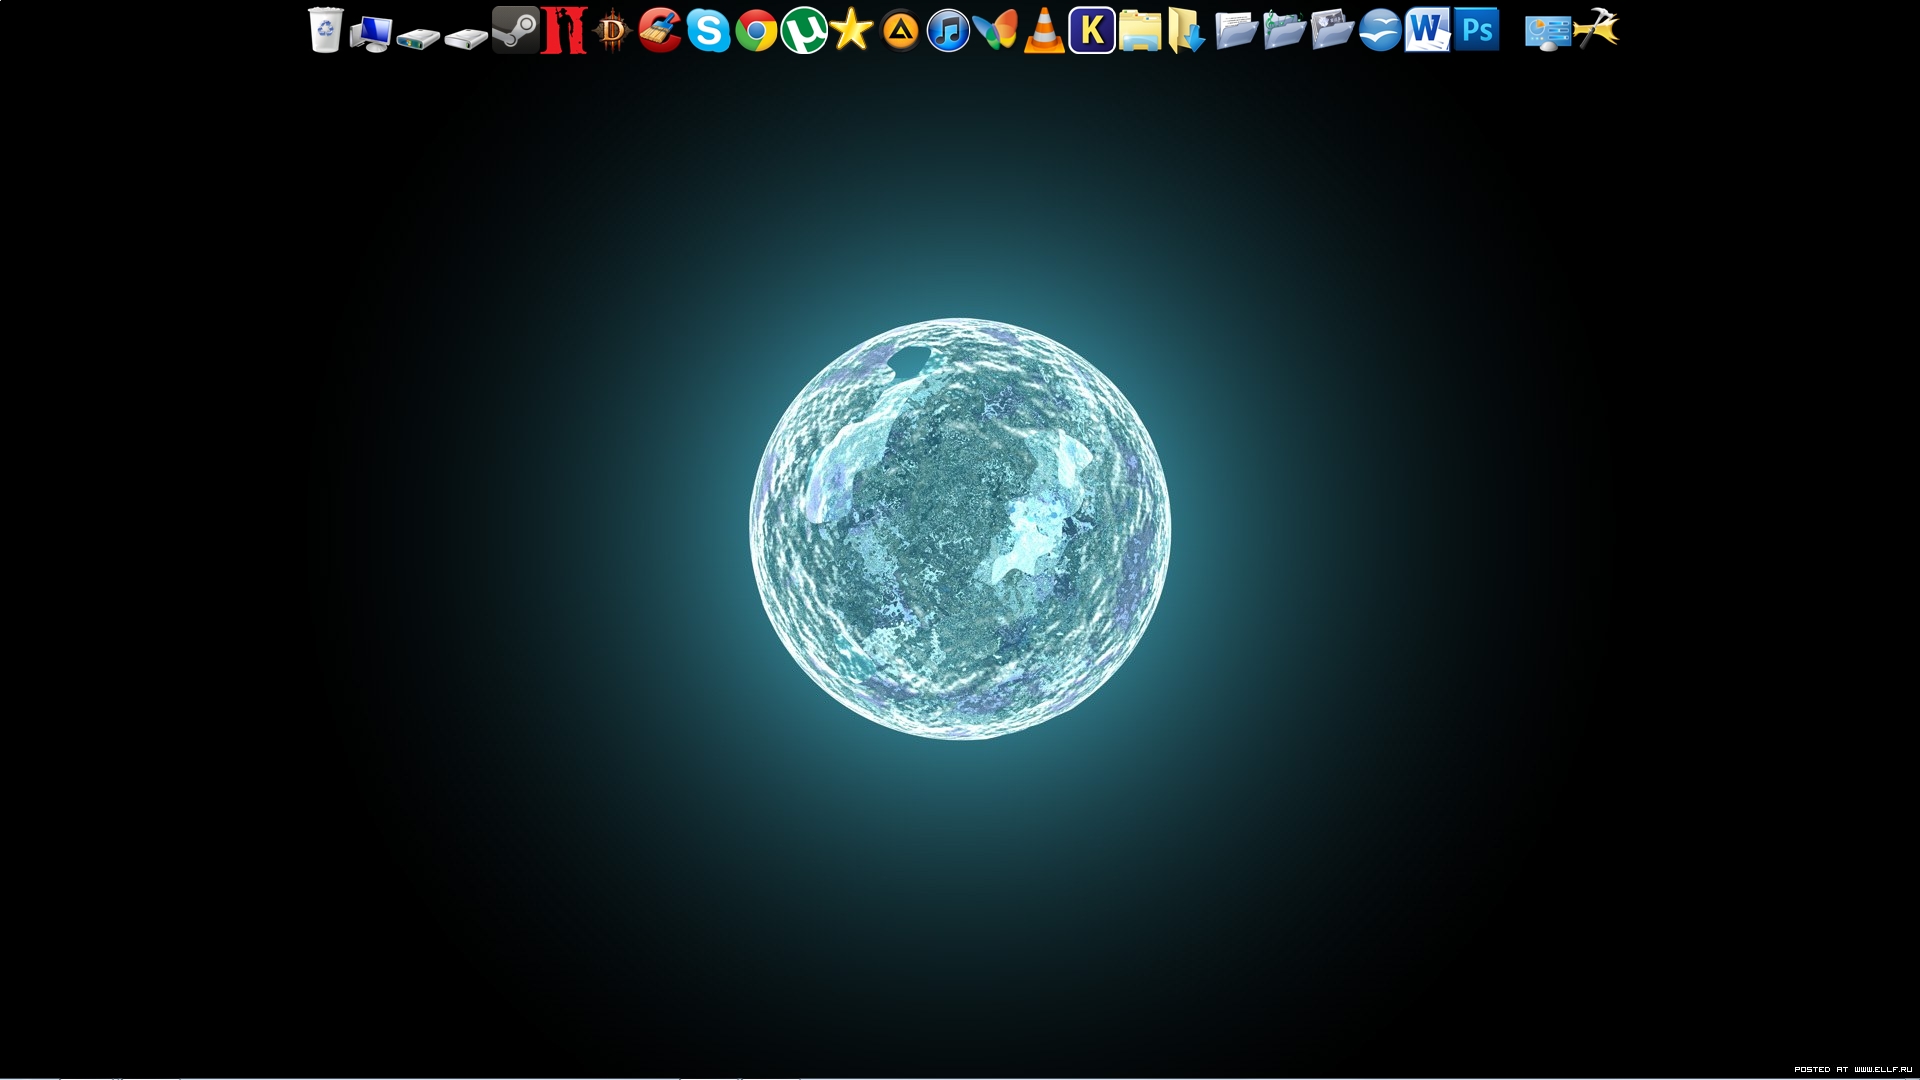
Task: Launch Adobe Photoshop from the dock
Action: (x=1477, y=30)
